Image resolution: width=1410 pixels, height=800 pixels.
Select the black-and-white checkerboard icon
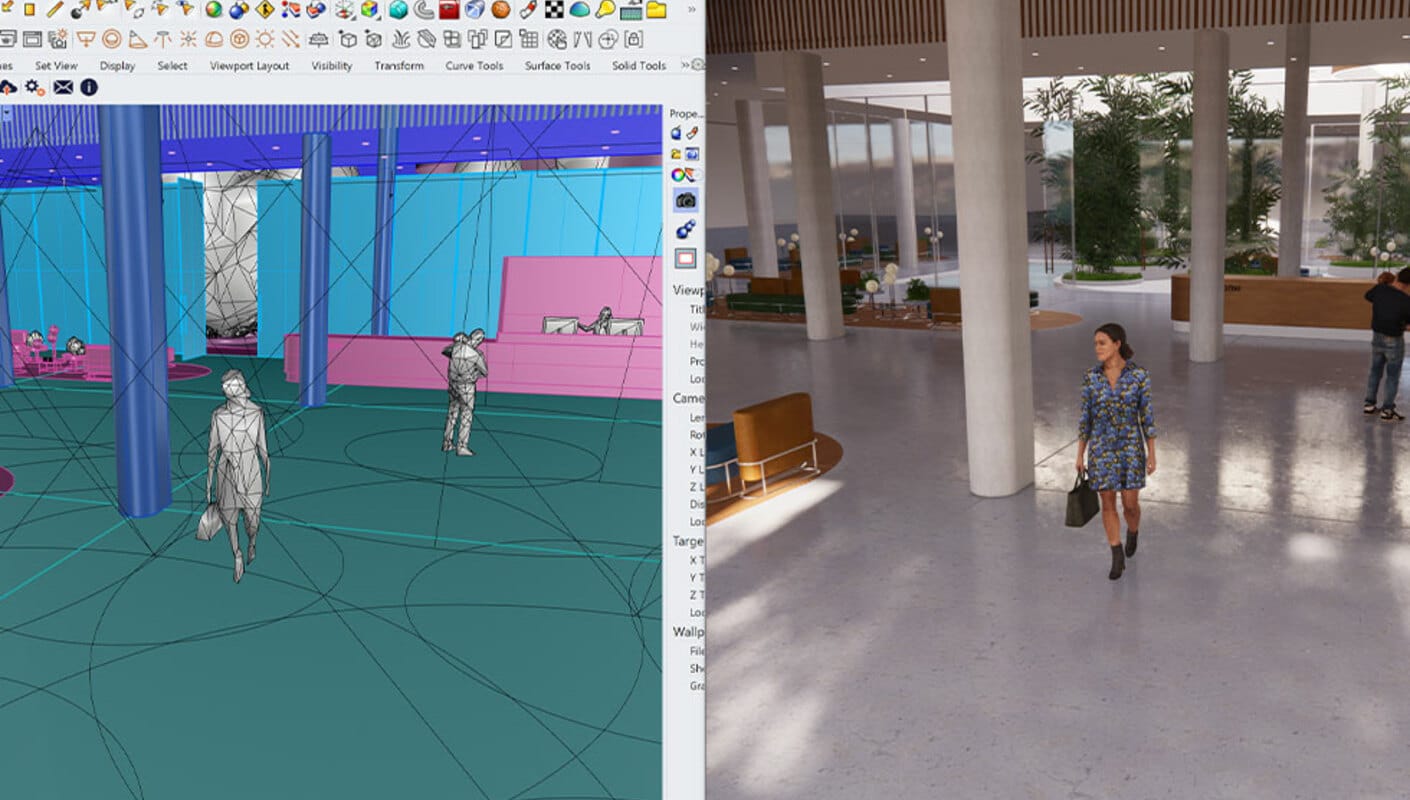coord(553,10)
